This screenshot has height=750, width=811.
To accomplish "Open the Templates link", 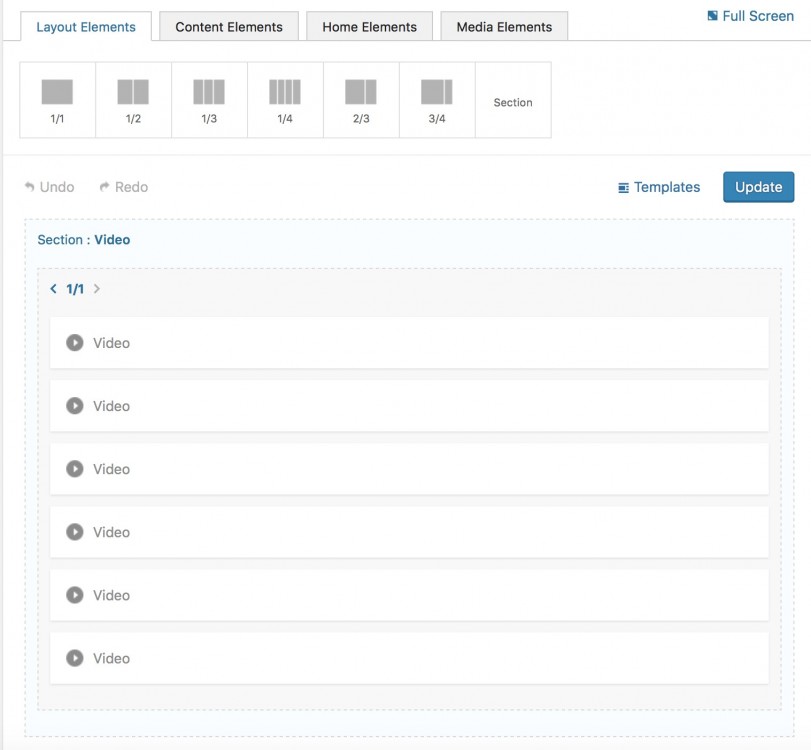I will coord(659,187).
